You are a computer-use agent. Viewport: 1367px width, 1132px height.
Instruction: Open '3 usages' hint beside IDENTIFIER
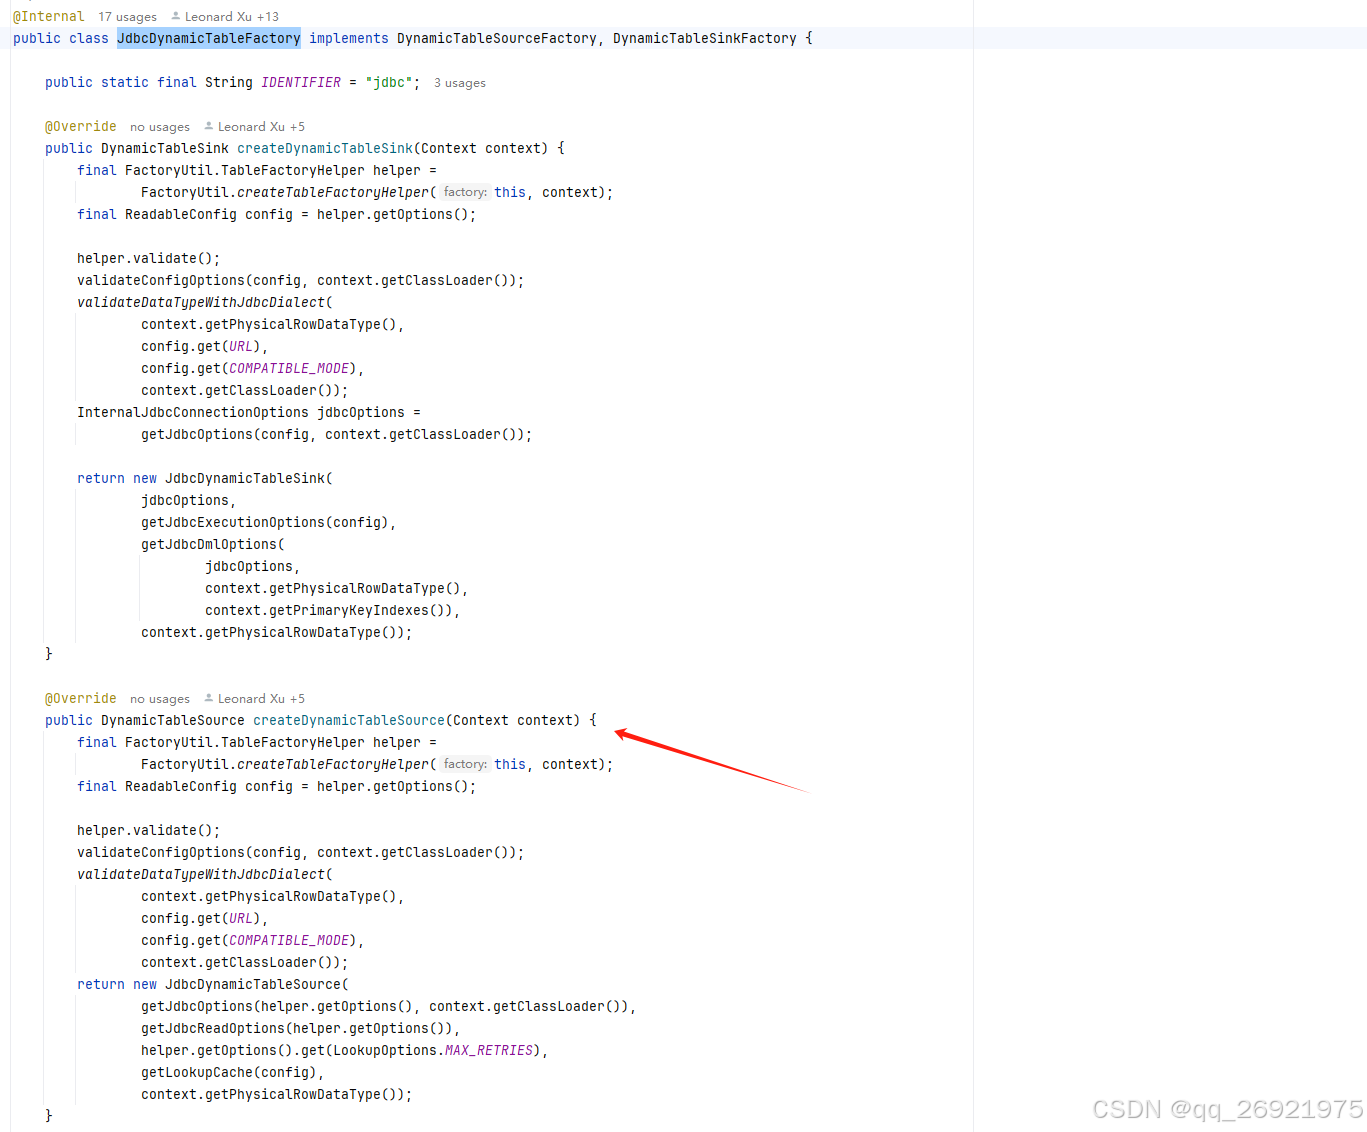pyautogui.click(x=460, y=83)
